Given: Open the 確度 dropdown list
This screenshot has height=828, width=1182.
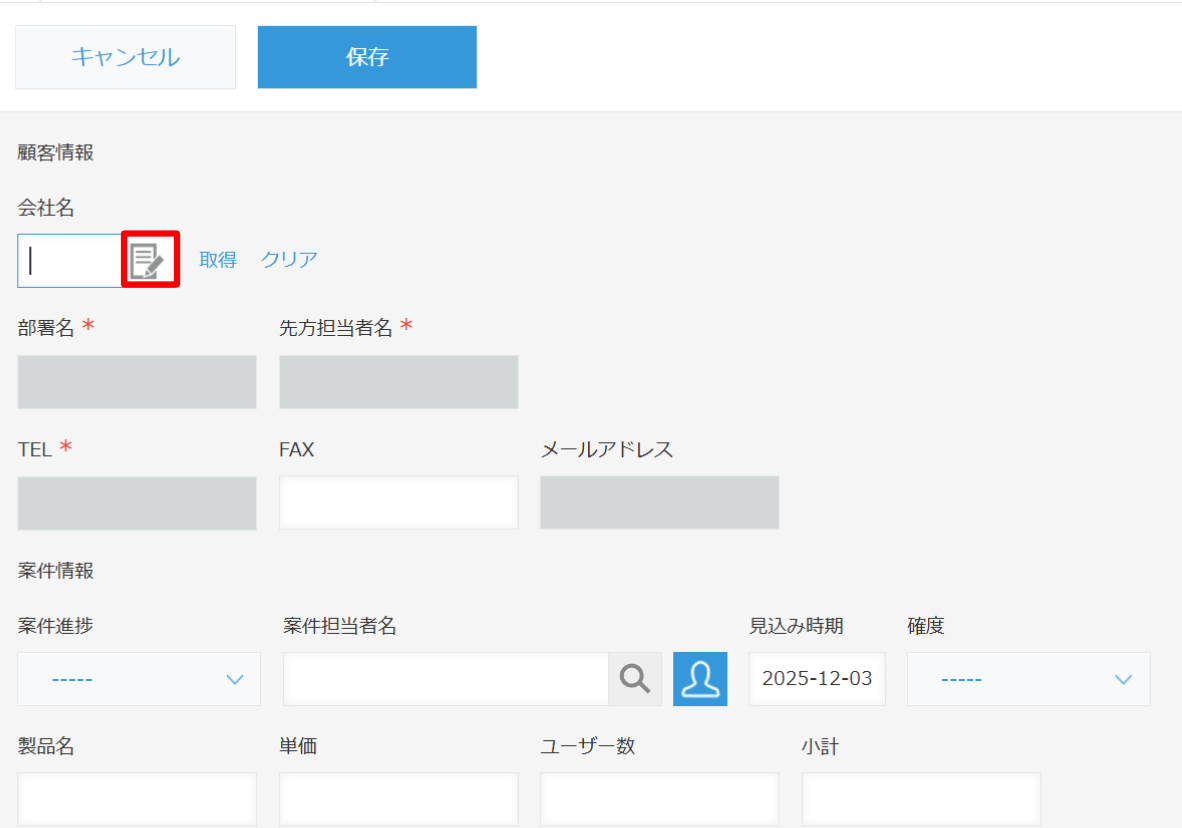Looking at the screenshot, I should click(x=1028, y=679).
